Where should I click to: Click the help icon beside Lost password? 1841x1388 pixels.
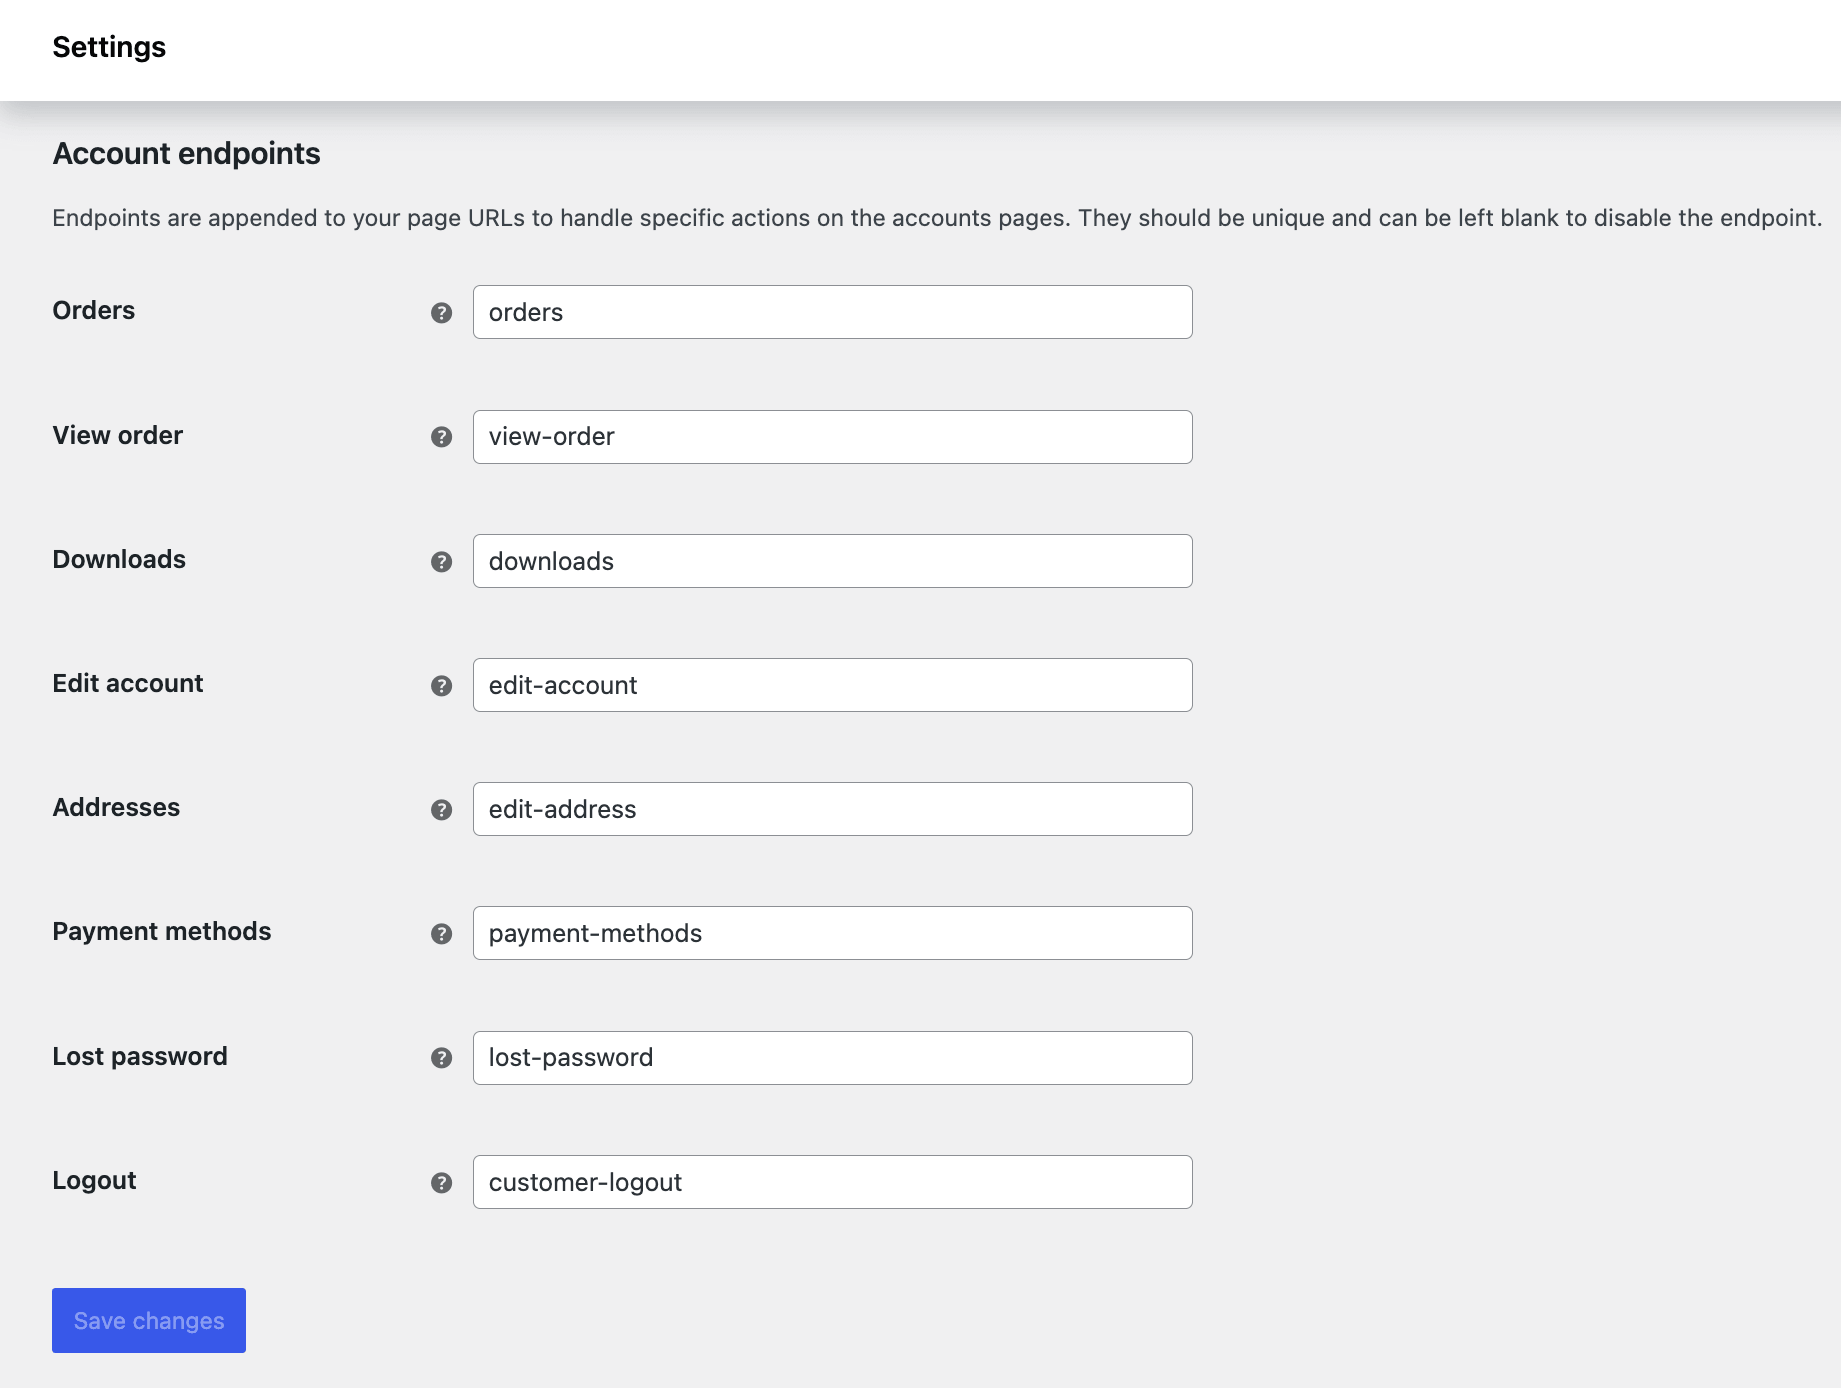[x=441, y=1057]
